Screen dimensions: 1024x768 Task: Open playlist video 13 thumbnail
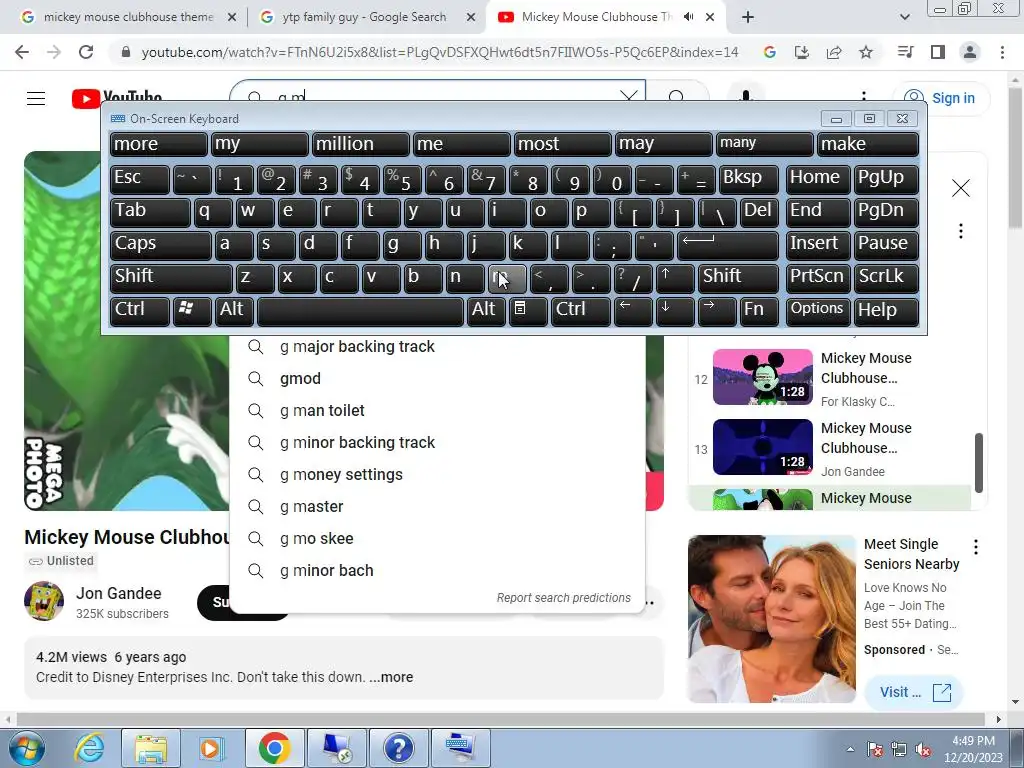point(763,447)
